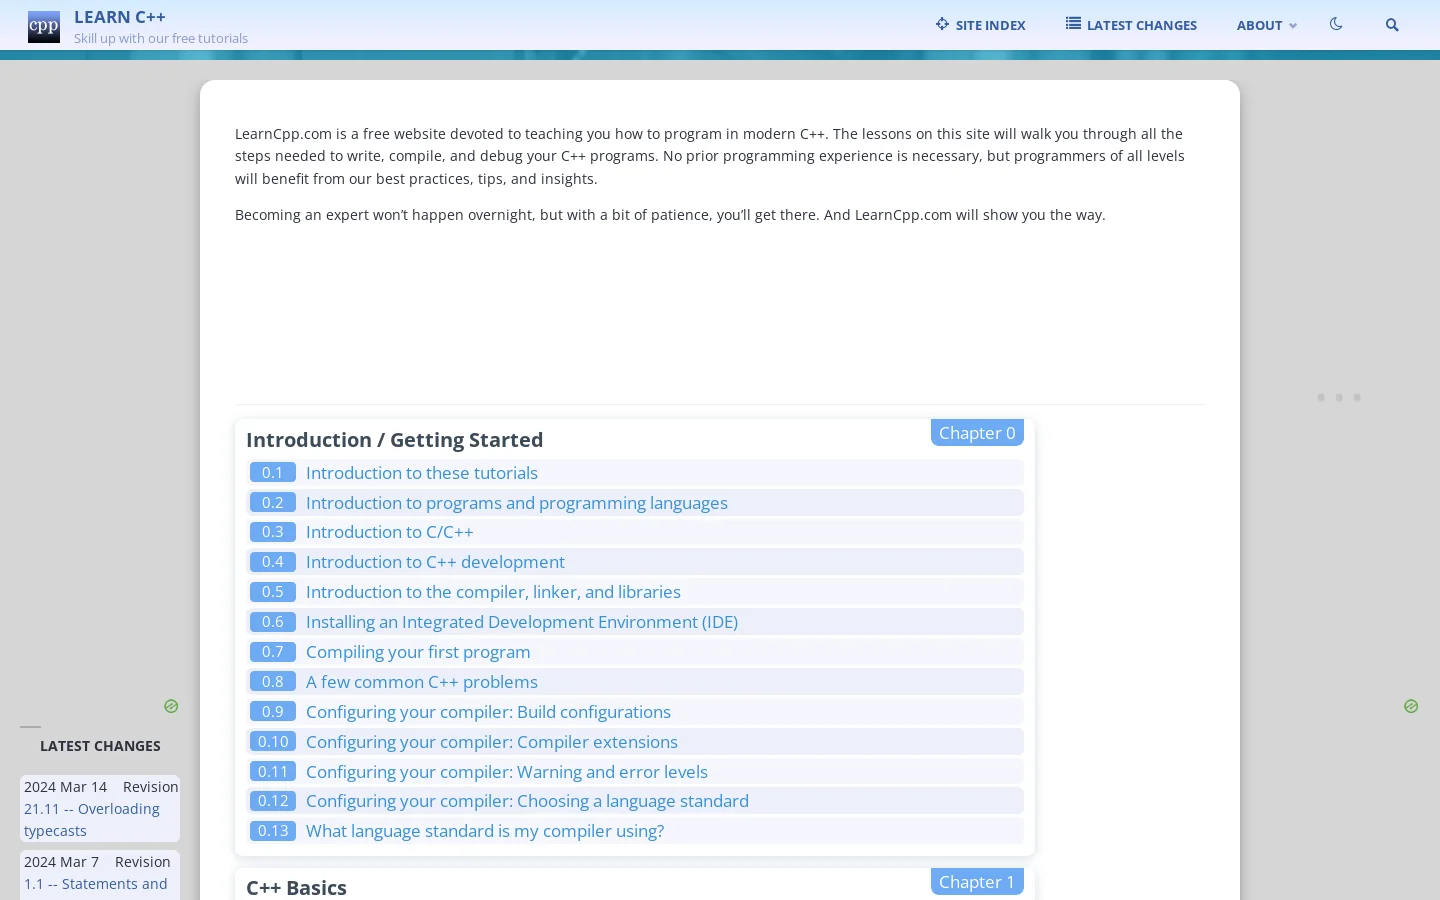Toggle dark mode with the moon icon
The height and width of the screenshot is (900, 1440).
[1336, 24]
